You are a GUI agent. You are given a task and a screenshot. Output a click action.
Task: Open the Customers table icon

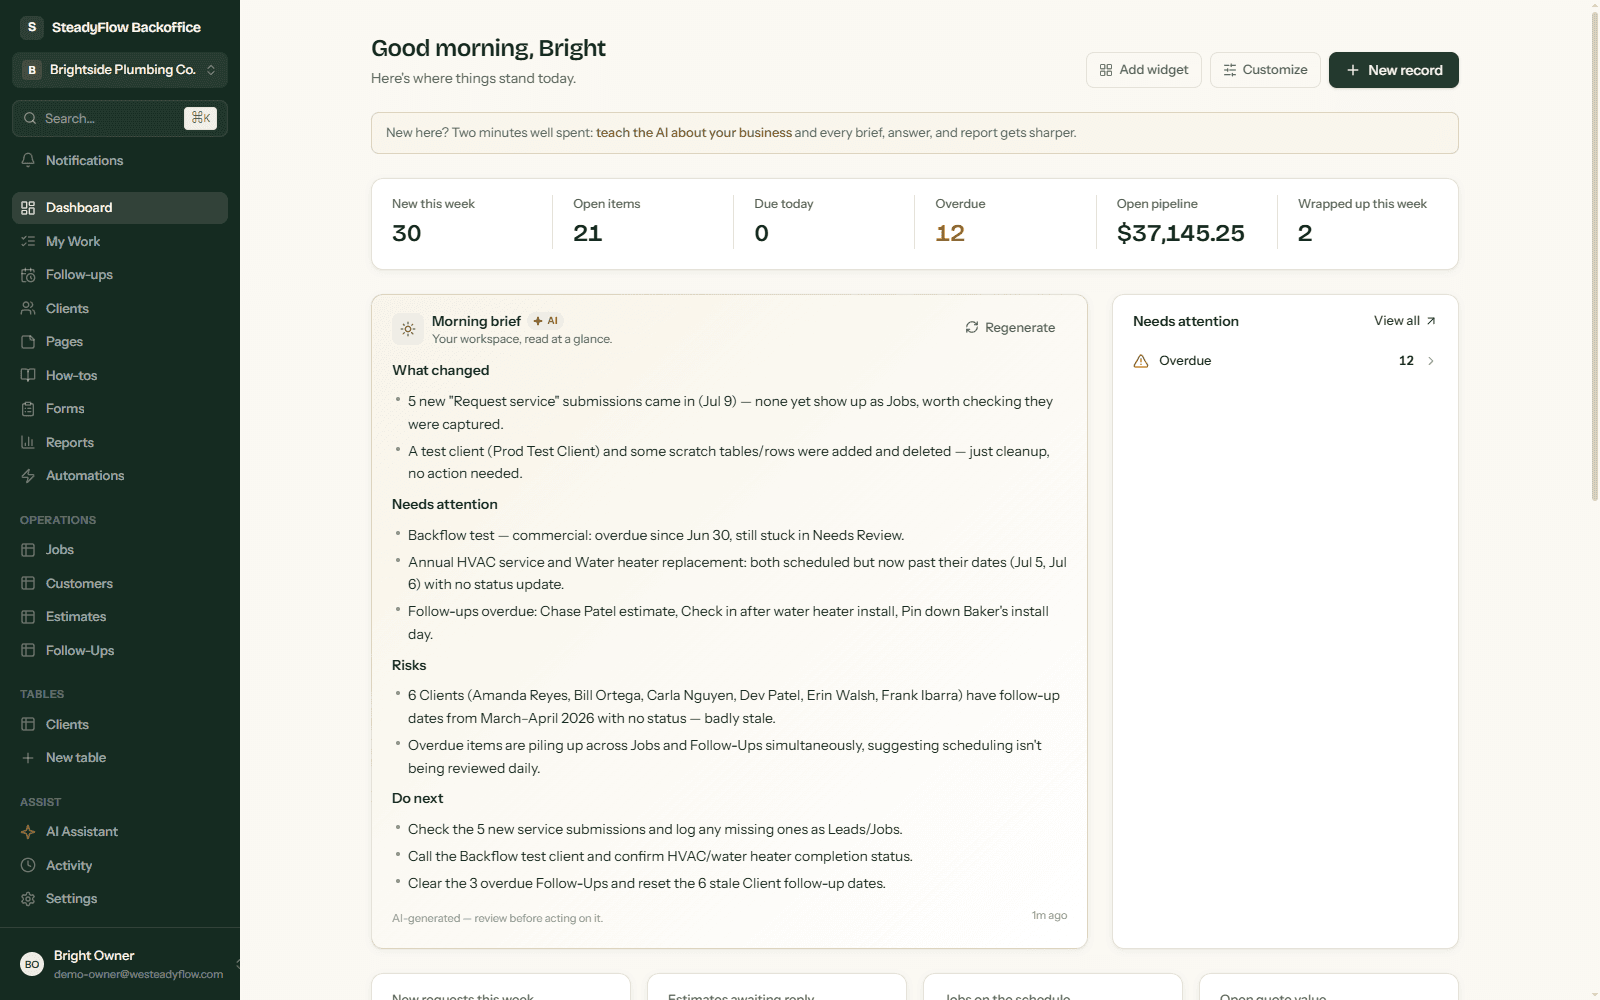[28, 583]
